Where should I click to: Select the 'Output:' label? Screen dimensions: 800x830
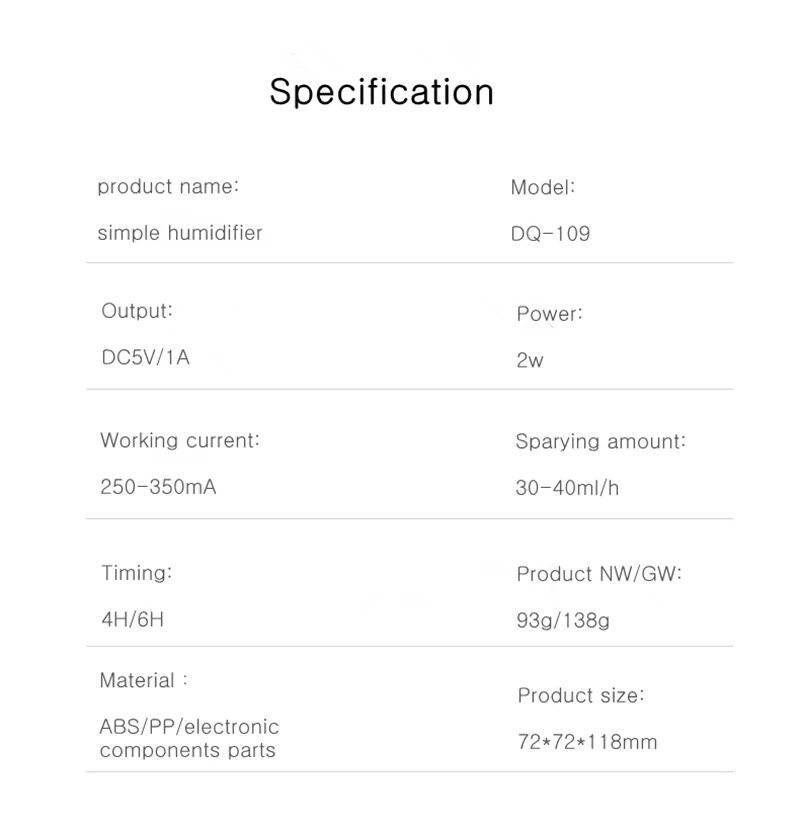coord(137,311)
